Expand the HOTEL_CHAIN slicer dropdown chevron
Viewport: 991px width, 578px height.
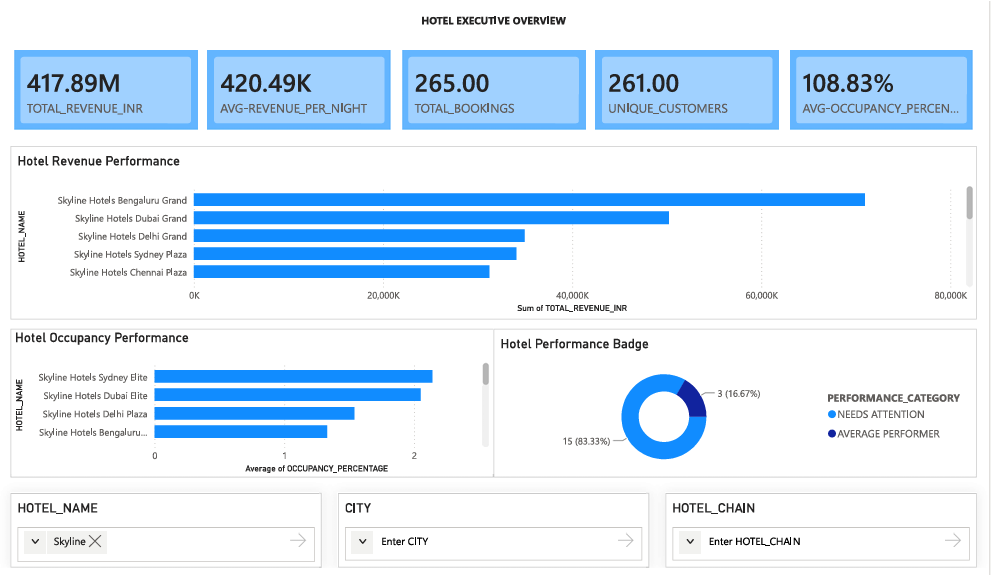690,541
